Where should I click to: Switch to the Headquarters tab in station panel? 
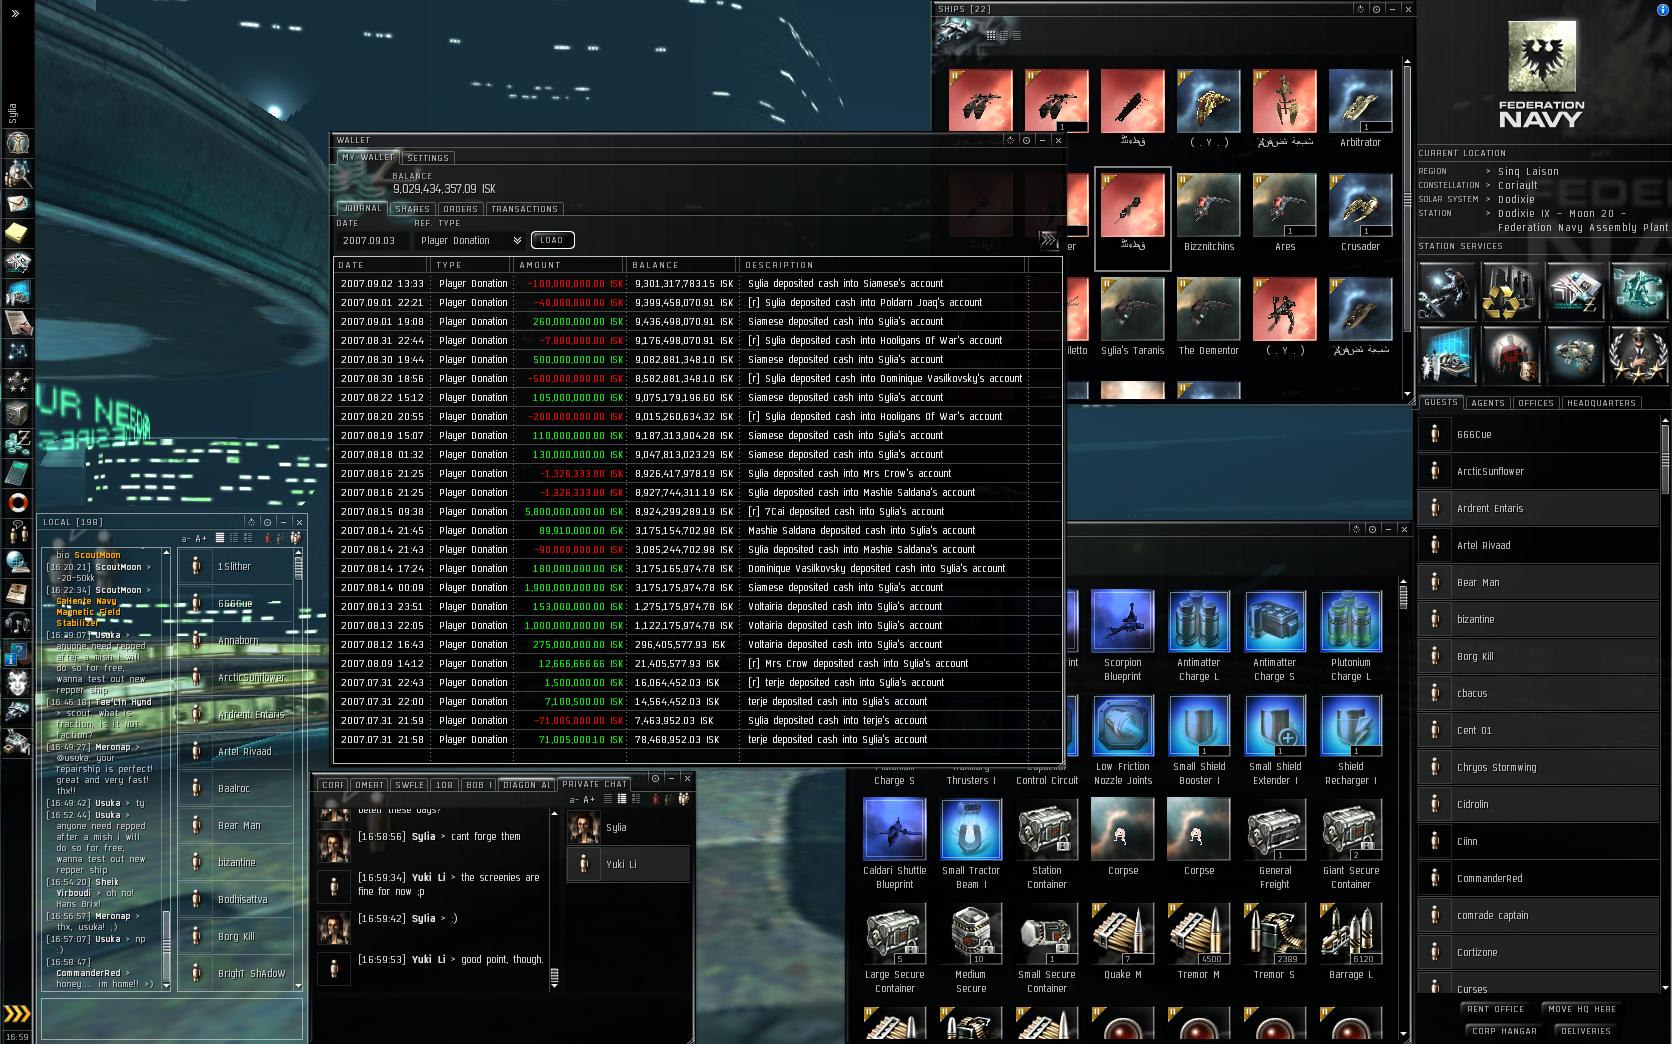click(x=1601, y=403)
